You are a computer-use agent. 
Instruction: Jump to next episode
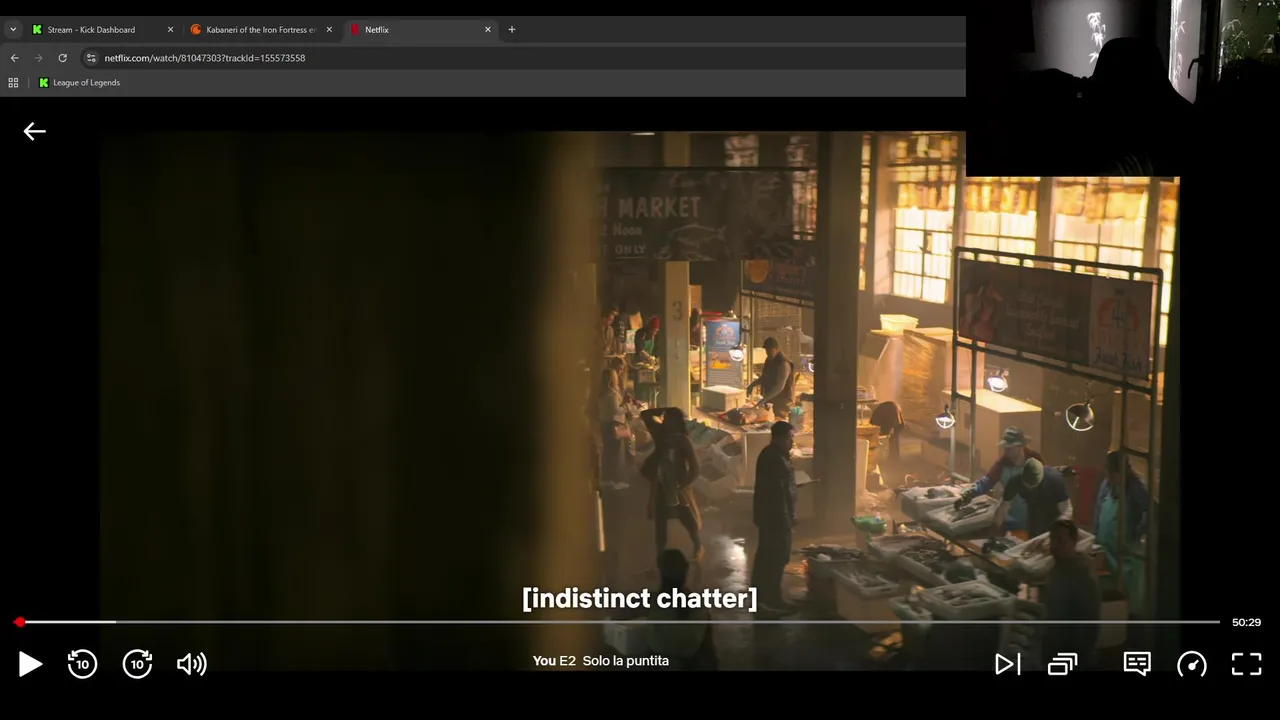1007,664
